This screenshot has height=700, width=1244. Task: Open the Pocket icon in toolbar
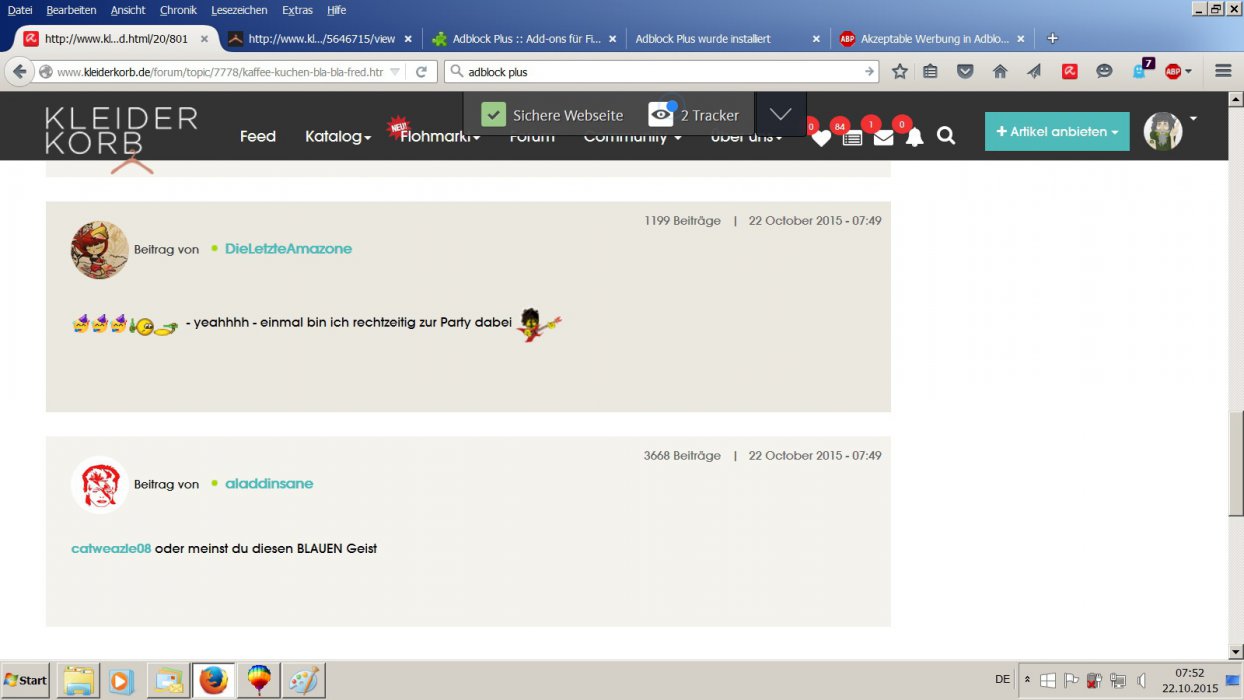[x=965, y=71]
